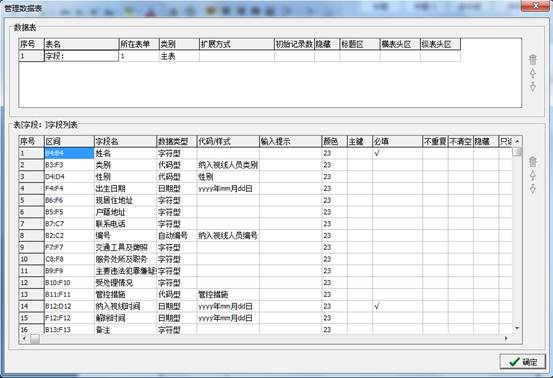Click the 表名 input field in row one

[81, 56]
